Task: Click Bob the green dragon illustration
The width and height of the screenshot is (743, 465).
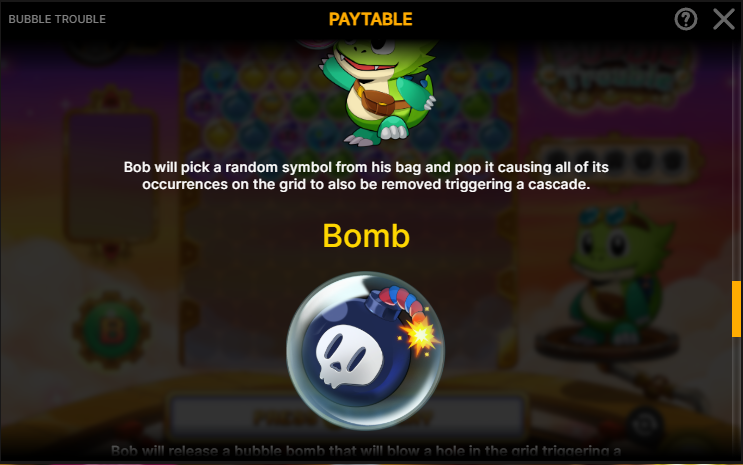Action: pos(379,91)
